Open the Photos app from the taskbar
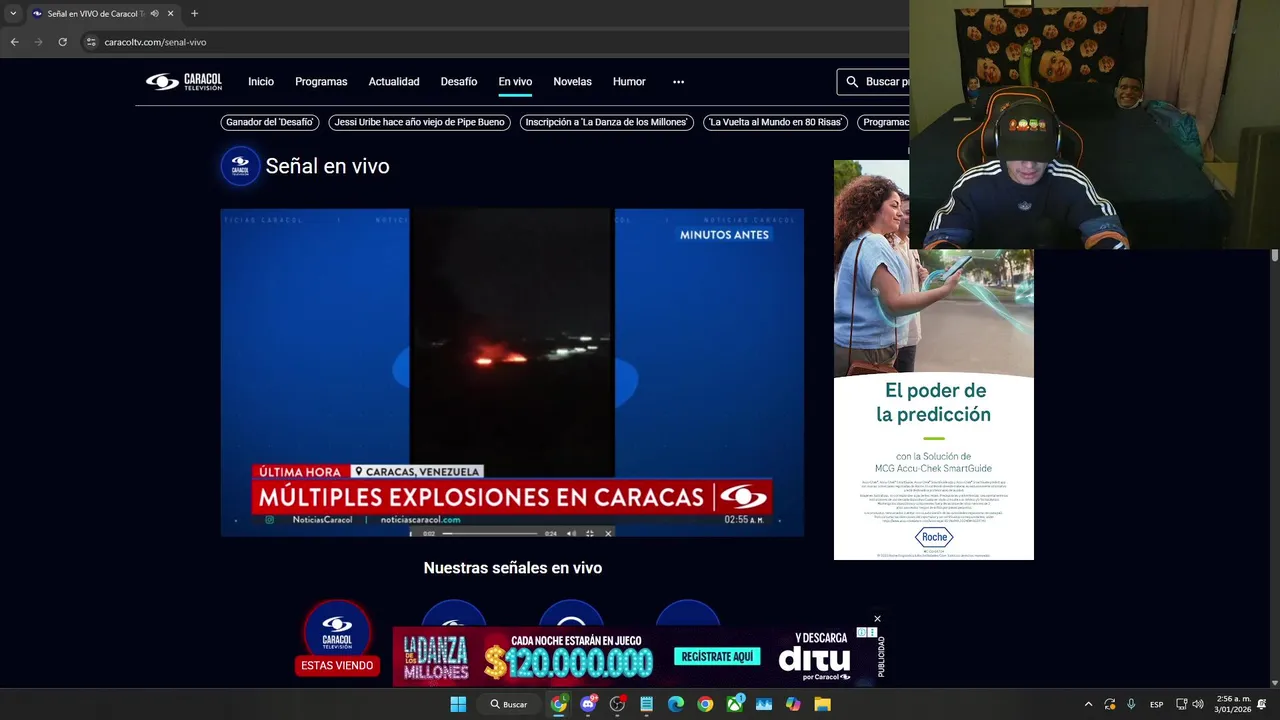Image resolution: width=1280 pixels, height=720 pixels. coord(764,704)
